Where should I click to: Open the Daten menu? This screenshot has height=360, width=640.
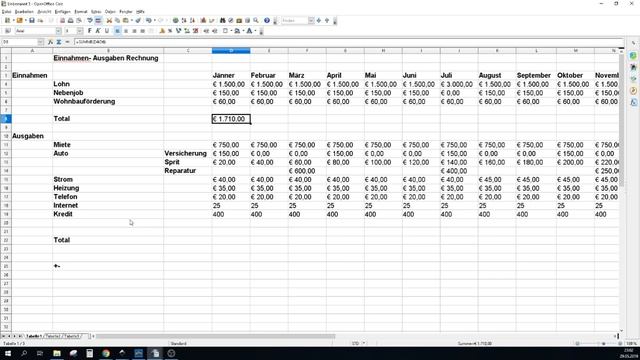(x=110, y=12)
